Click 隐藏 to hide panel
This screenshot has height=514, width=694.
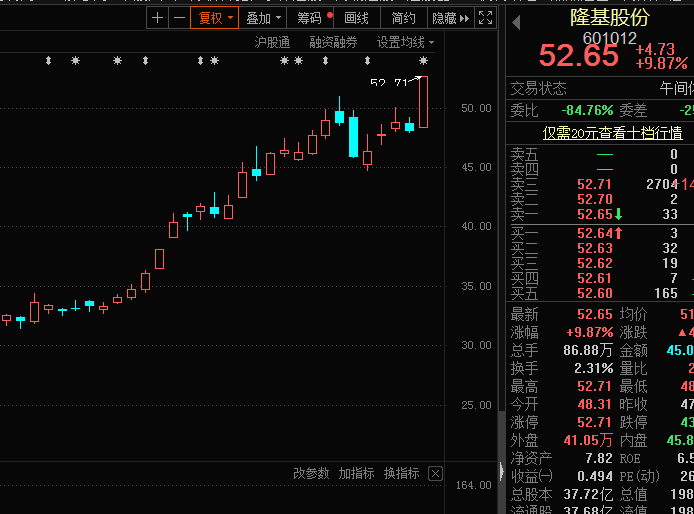click(451, 18)
